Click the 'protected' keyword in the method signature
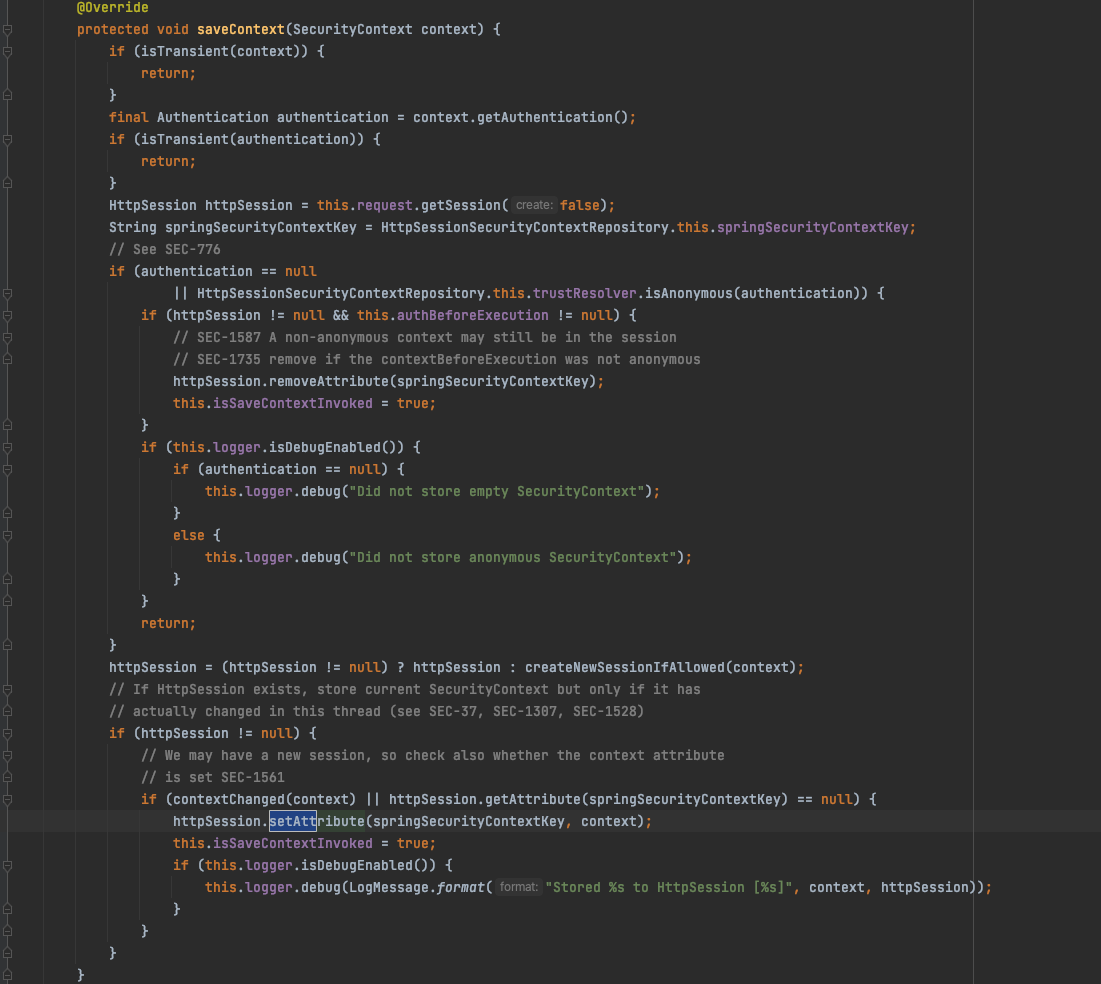 click(x=112, y=29)
